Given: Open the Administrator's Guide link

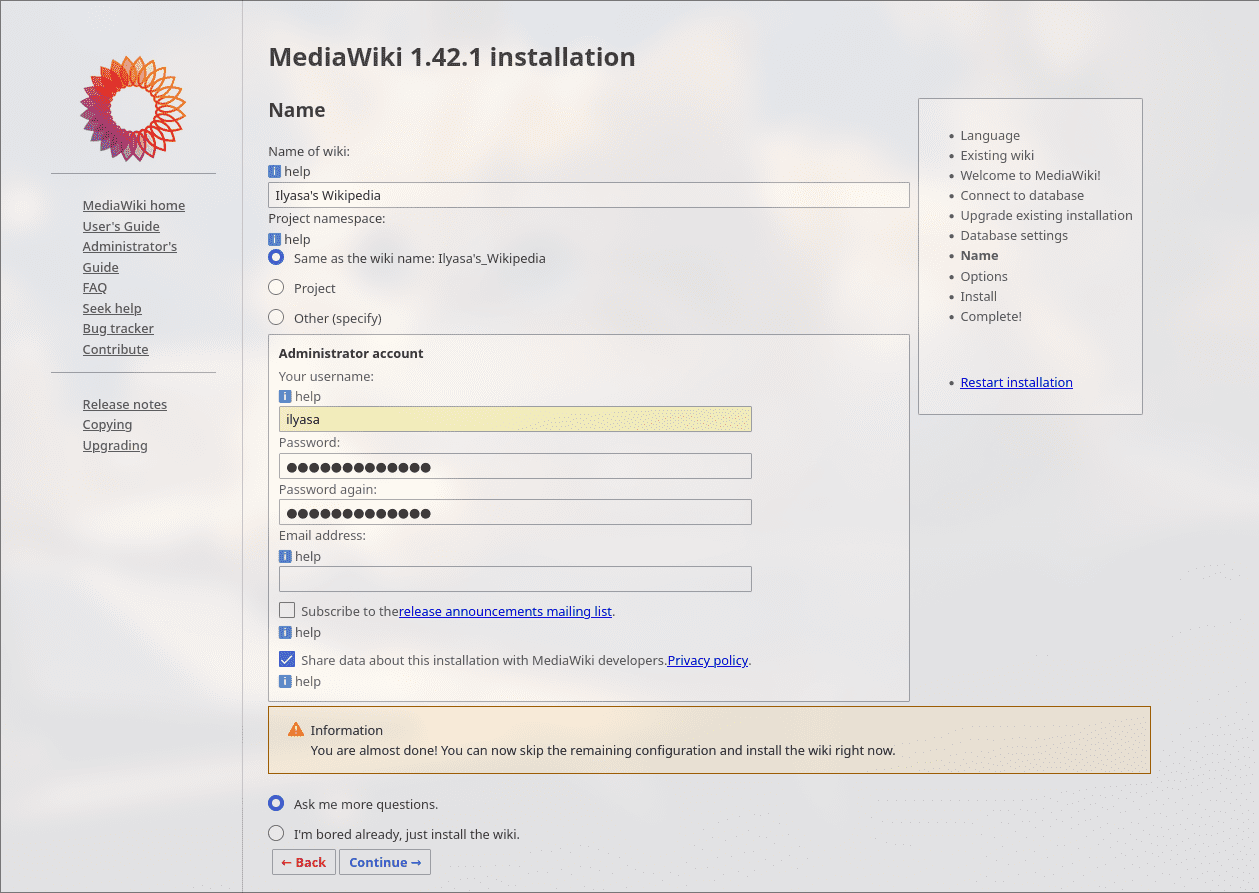Looking at the screenshot, I should tap(130, 257).
